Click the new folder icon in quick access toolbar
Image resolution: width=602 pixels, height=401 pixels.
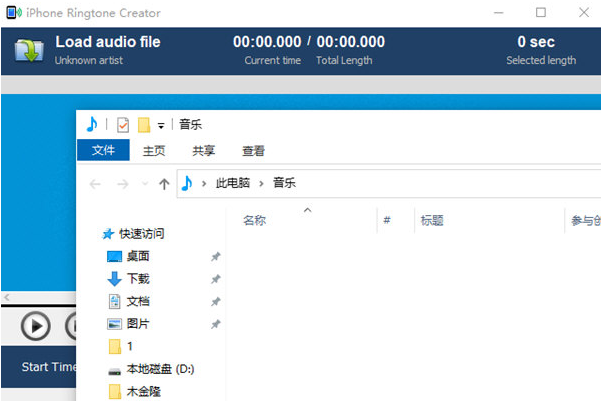tap(144, 125)
